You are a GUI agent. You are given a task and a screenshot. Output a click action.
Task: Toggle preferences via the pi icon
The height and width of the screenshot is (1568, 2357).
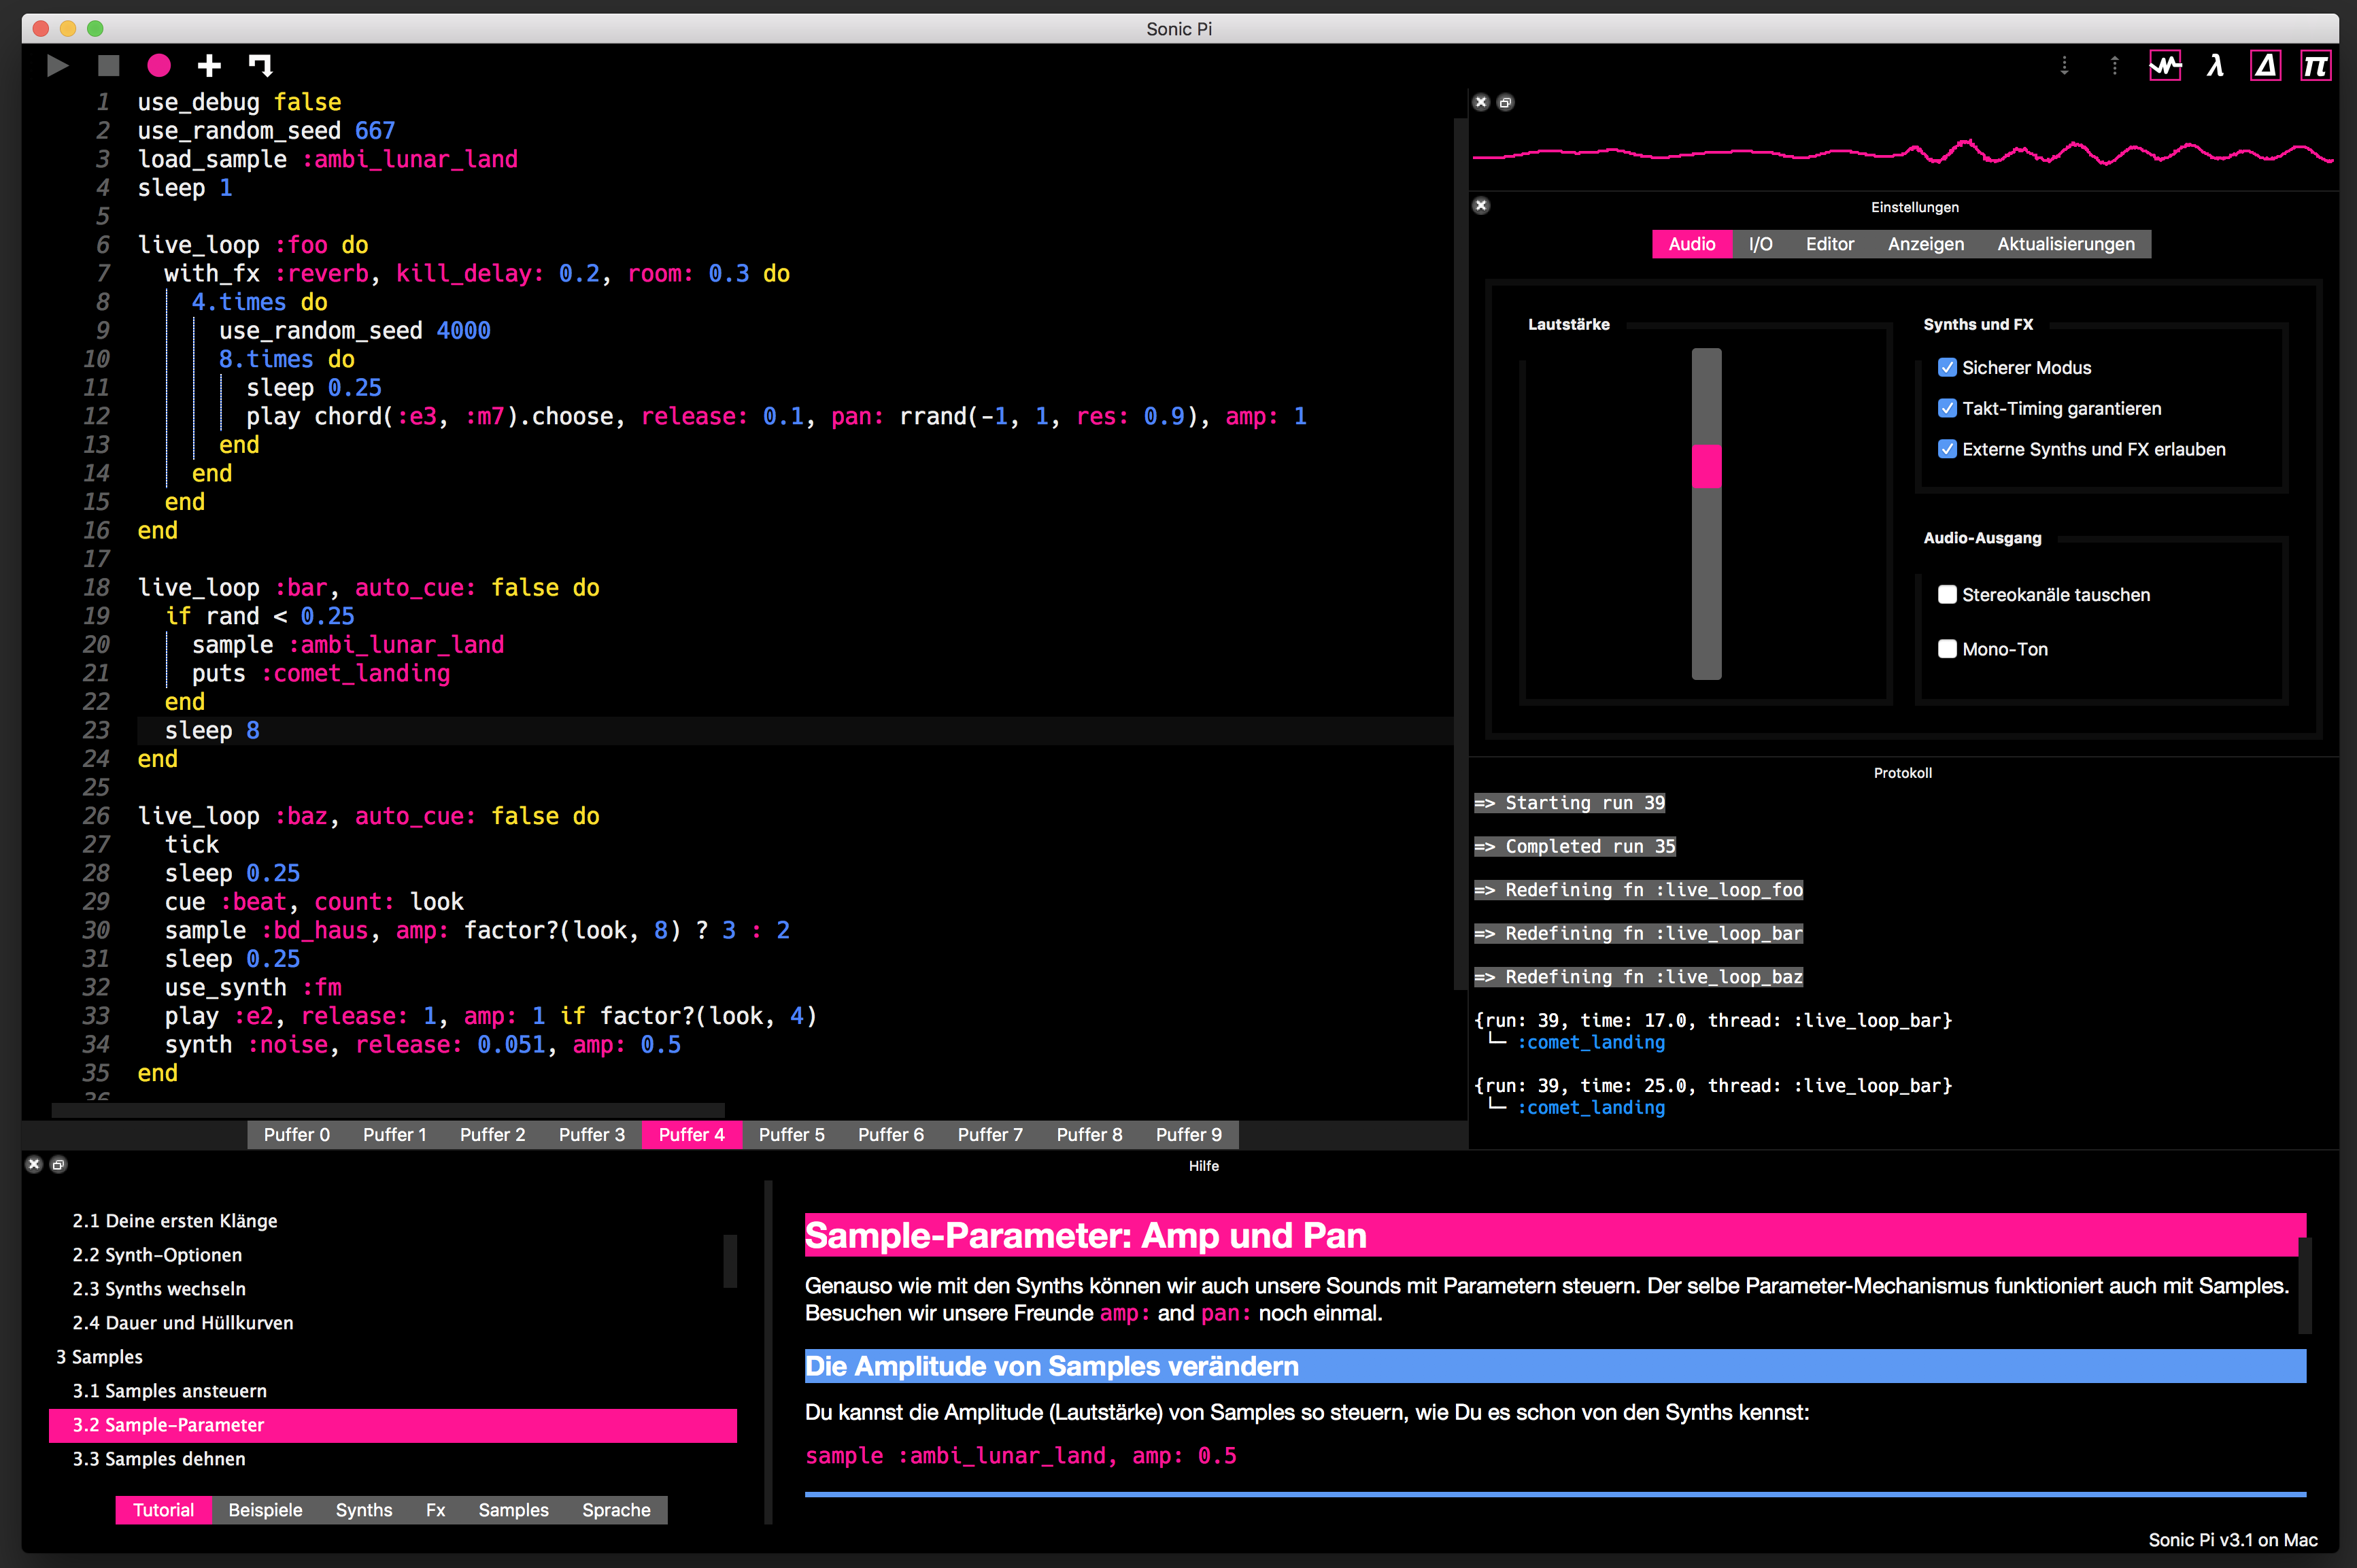coord(2315,66)
